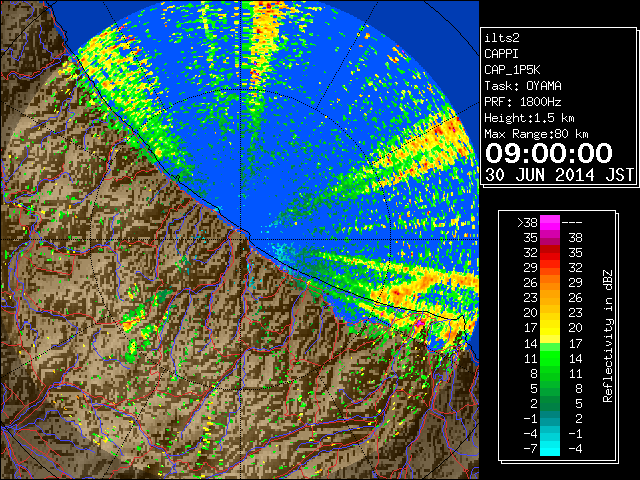This screenshot has width=640, height=480.
Task: Pick the bright green 11–14 dBZ swatch
Action: [550, 358]
